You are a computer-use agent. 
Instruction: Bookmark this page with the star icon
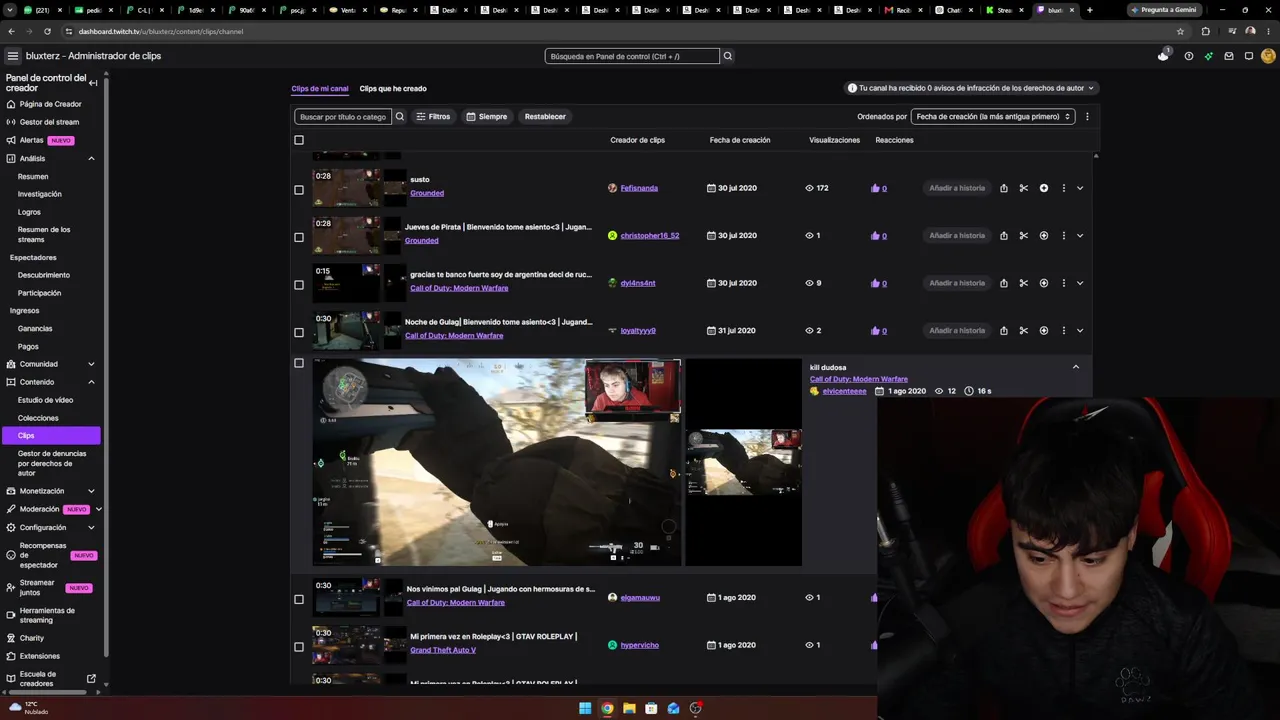[x=1180, y=31]
